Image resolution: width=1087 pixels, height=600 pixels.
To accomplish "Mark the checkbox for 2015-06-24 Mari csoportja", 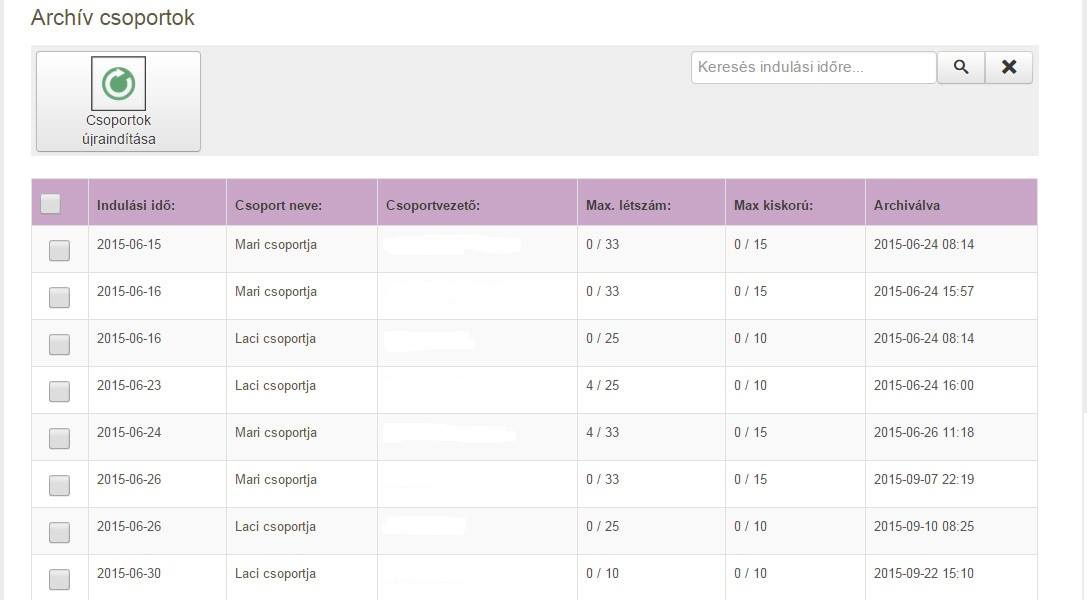I will pos(59,438).
